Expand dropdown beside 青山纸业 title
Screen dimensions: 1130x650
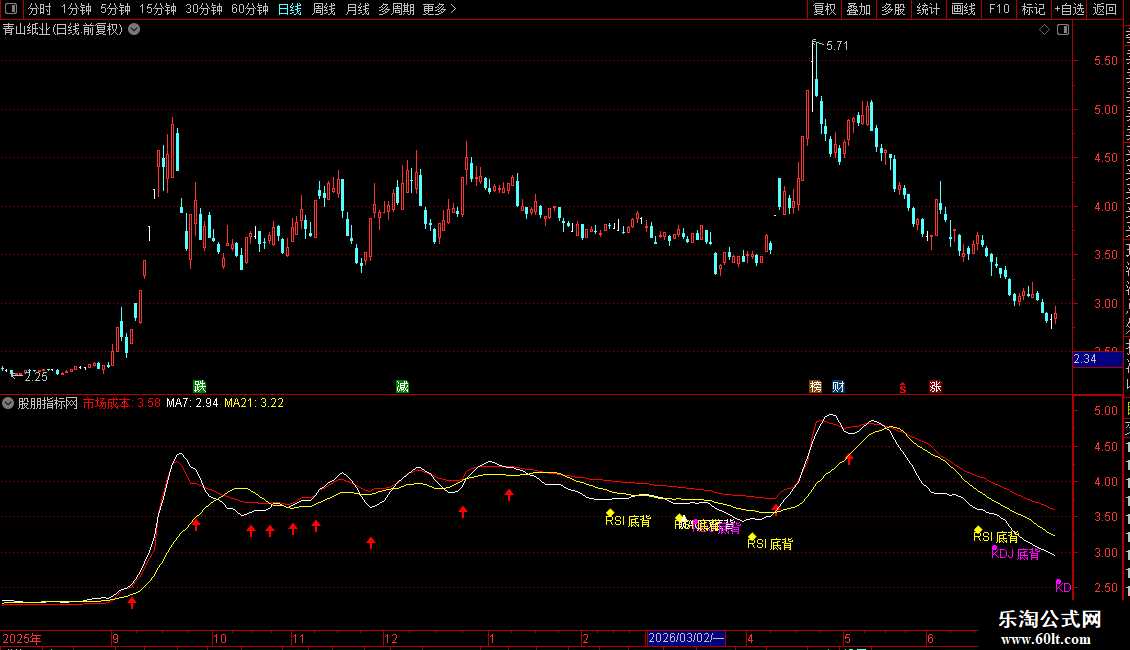[x=134, y=30]
